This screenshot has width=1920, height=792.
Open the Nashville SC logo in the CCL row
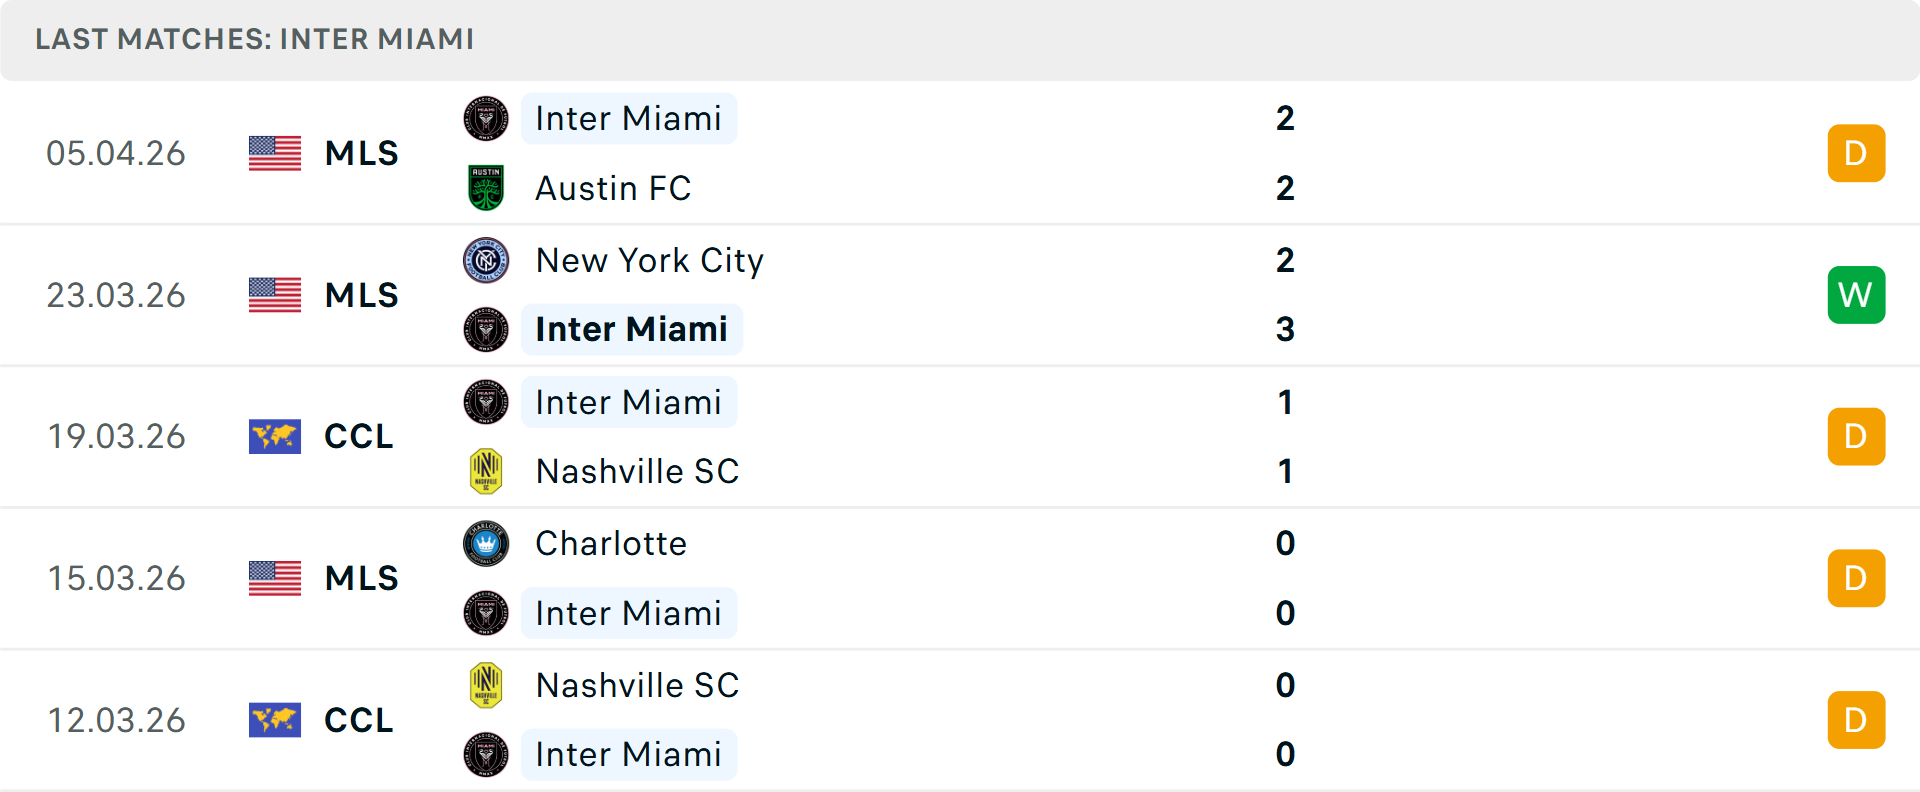(486, 471)
